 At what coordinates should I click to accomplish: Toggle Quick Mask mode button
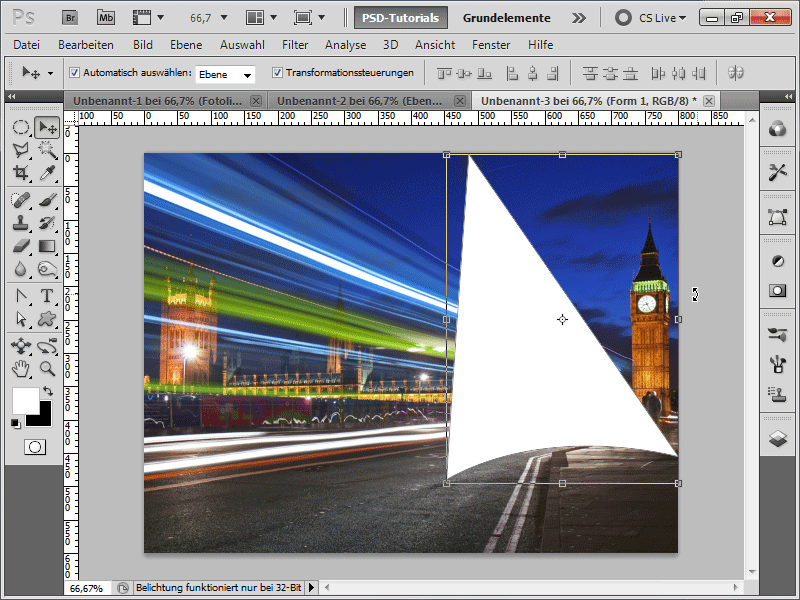coord(35,447)
